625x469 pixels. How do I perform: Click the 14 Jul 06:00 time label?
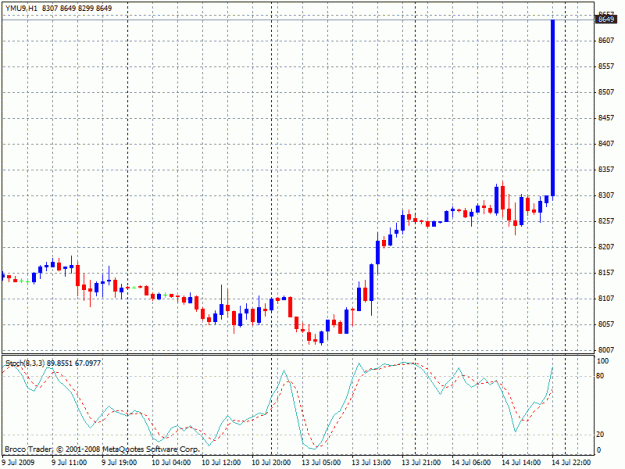(x=471, y=462)
